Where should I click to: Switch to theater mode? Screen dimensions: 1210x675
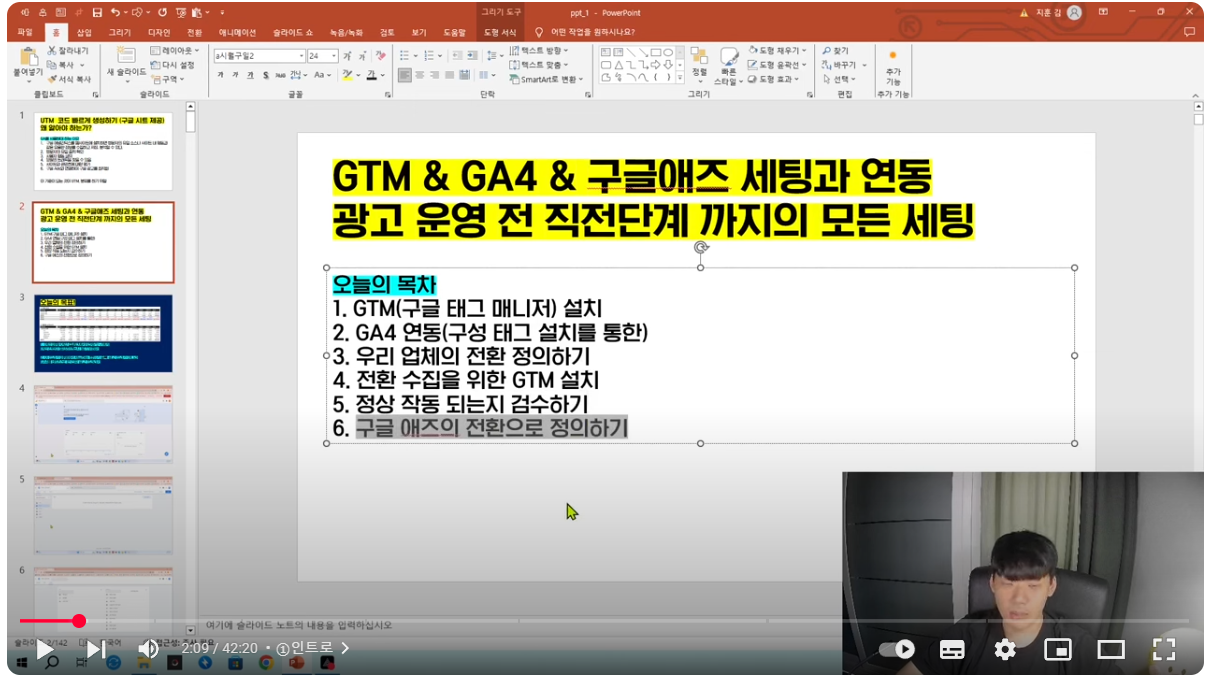(x=1111, y=649)
